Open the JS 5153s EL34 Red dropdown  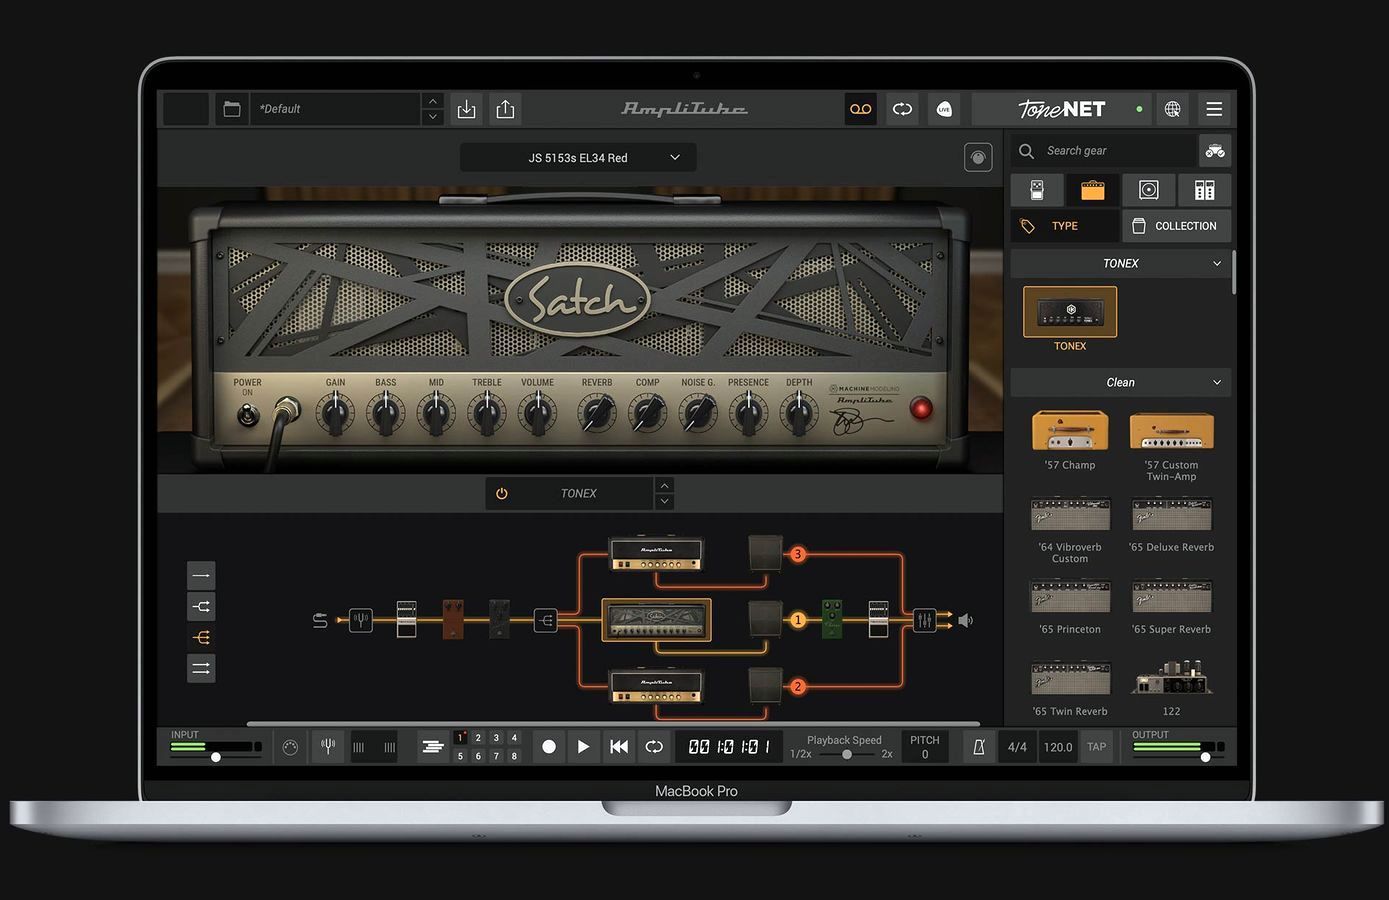coord(578,158)
